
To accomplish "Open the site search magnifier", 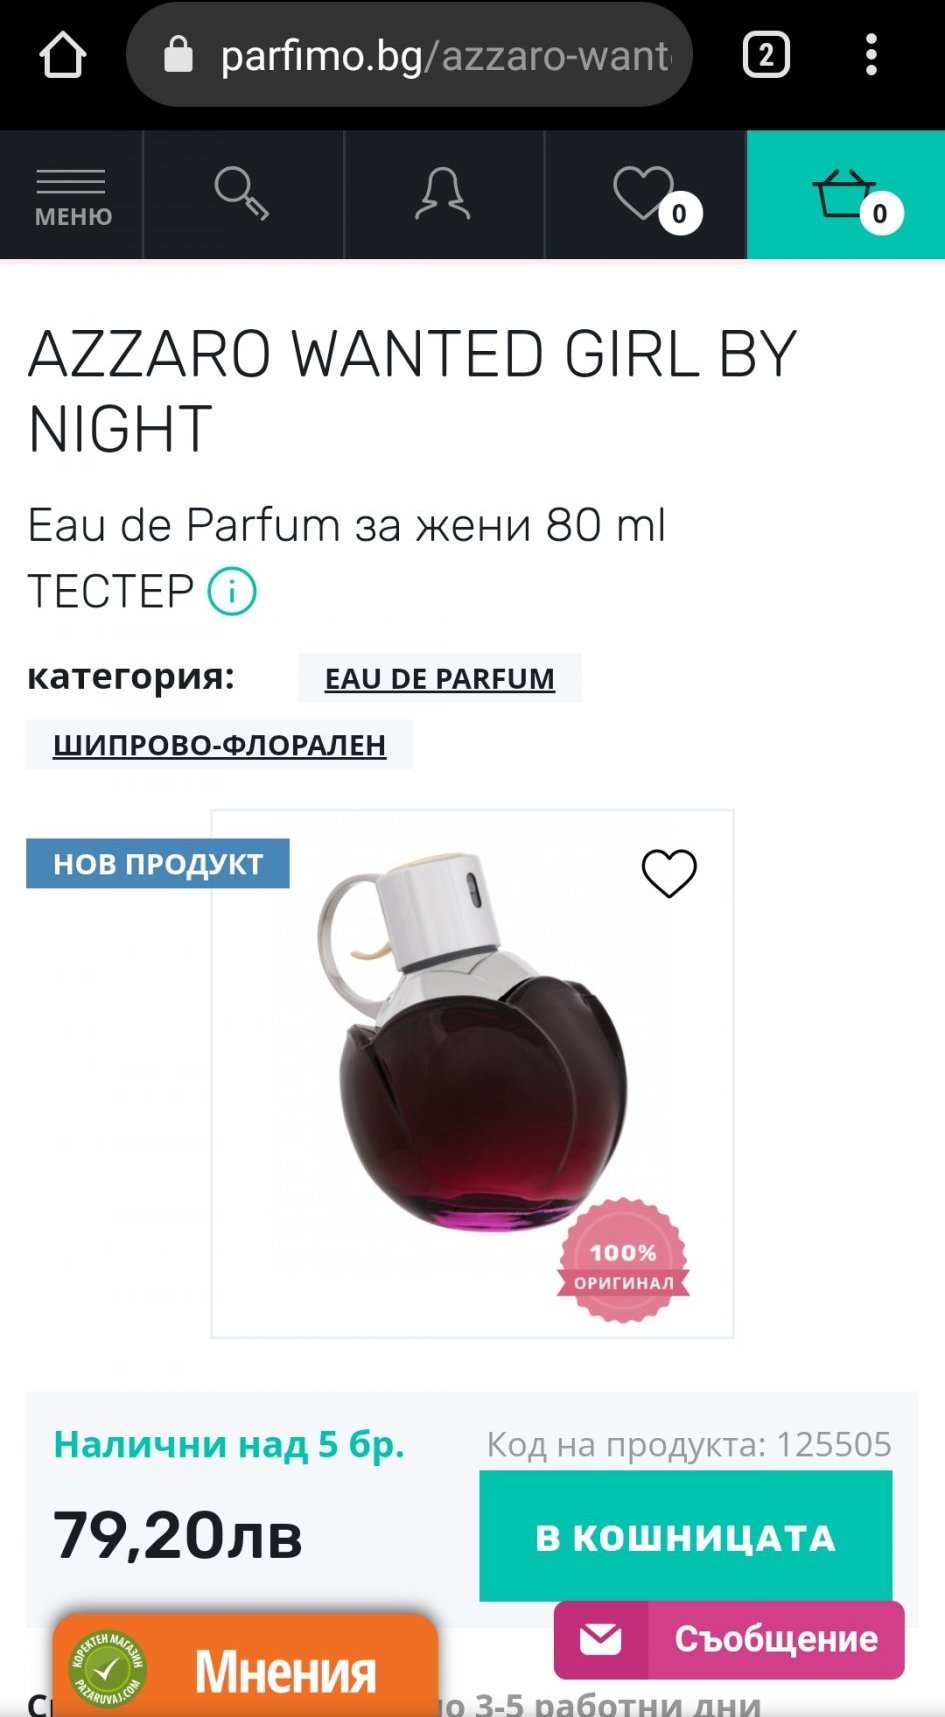I will coord(242,194).
